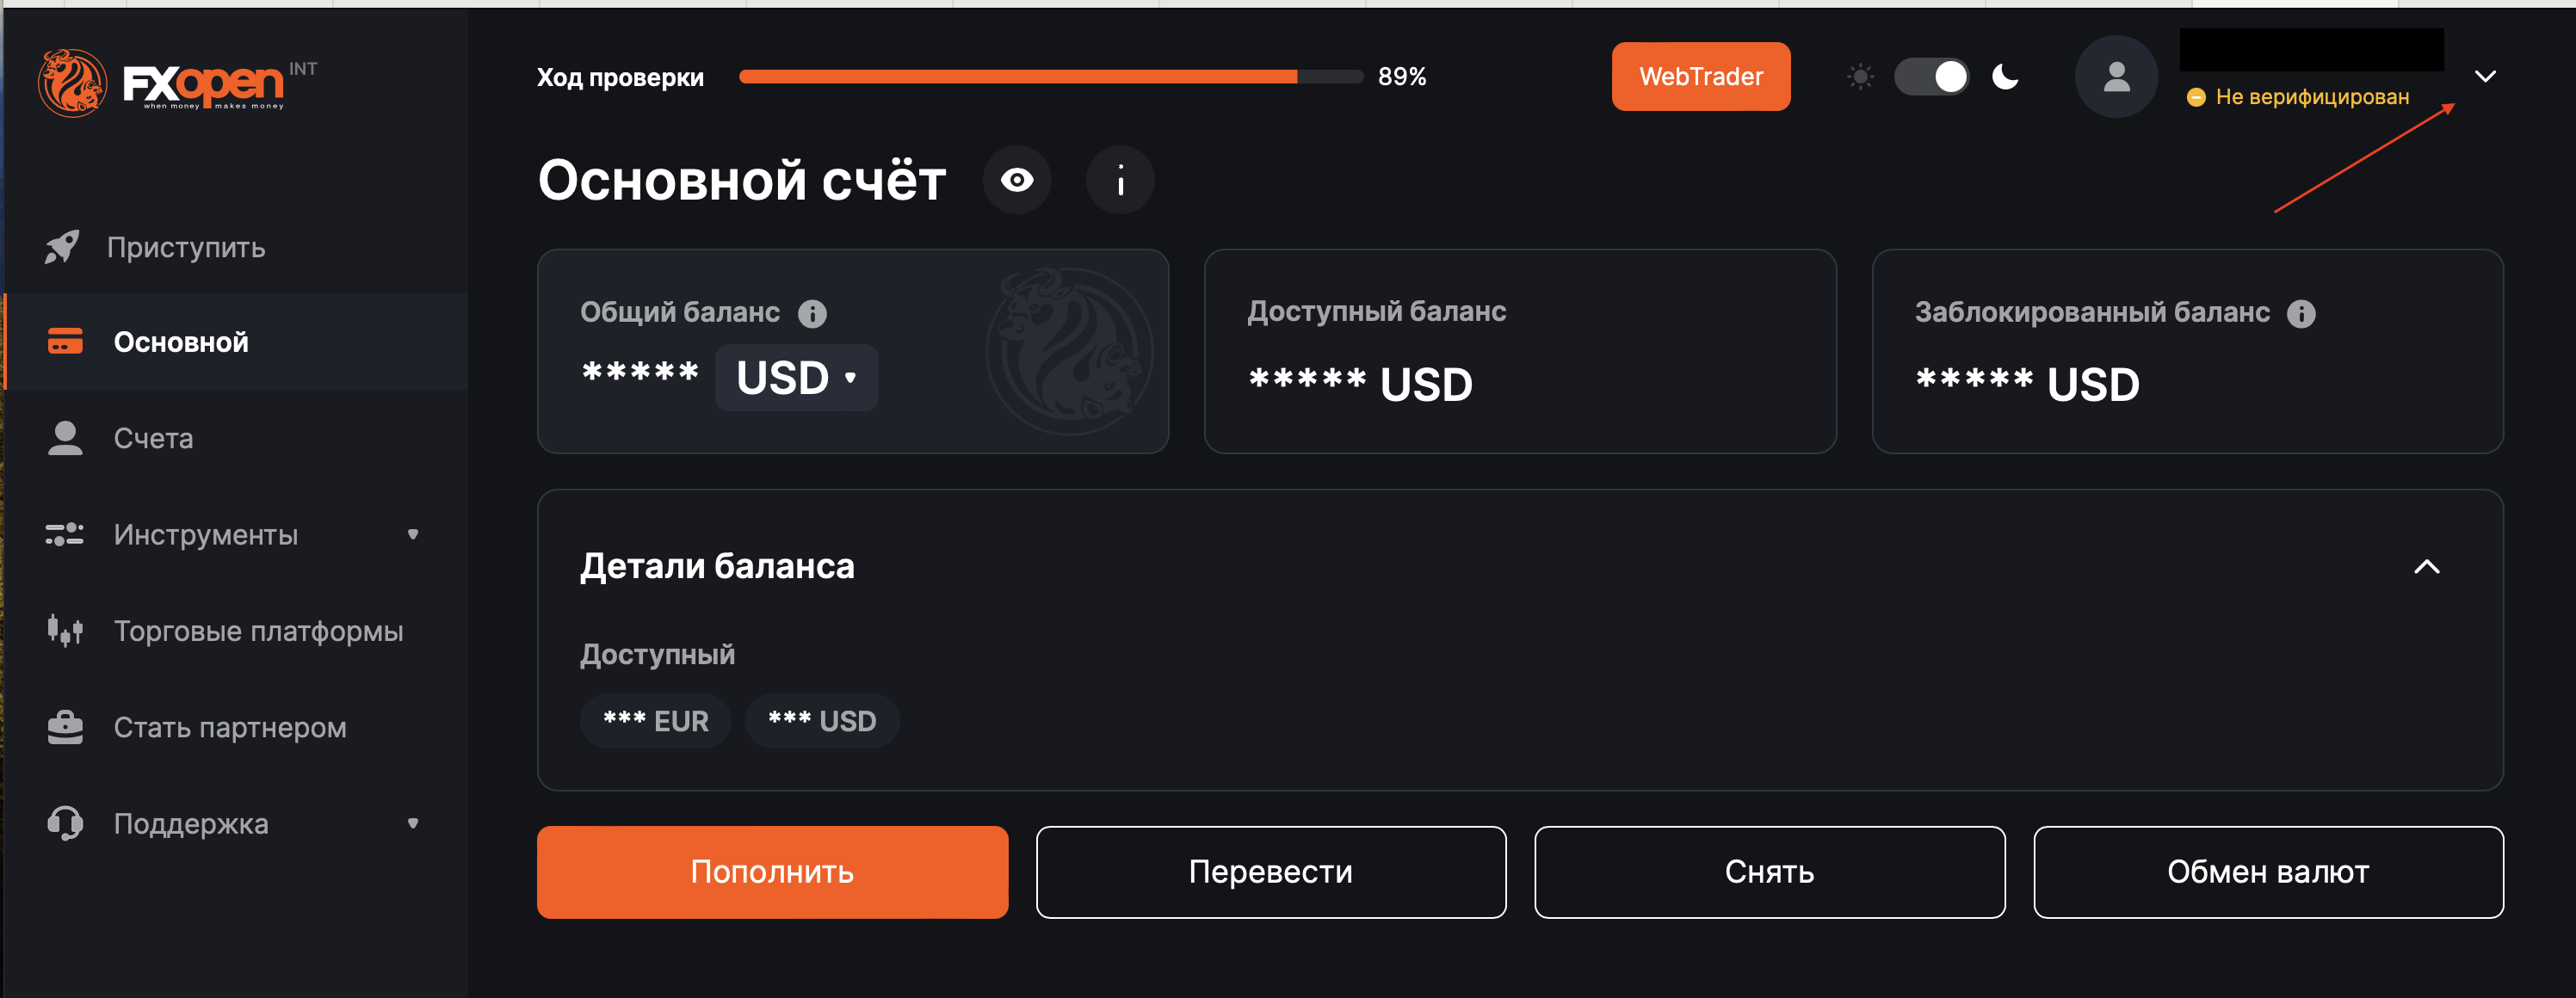Toggle the dark mode switch

pos(1931,77)
